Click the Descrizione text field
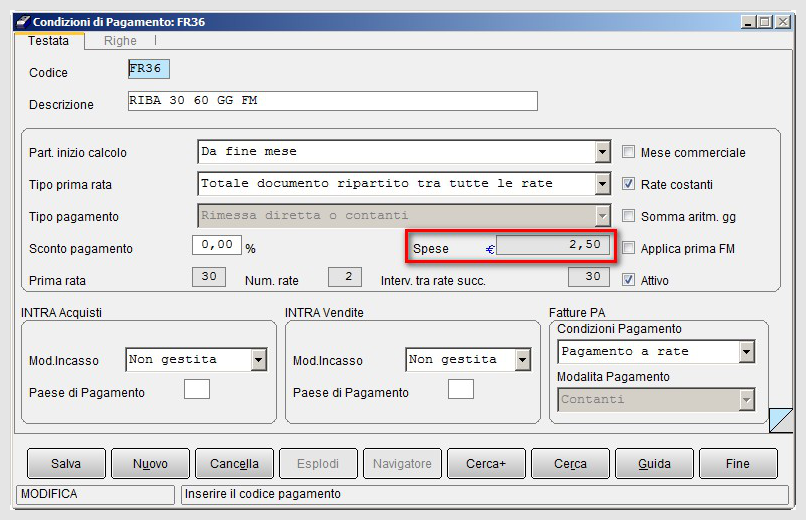Screen dimensions: 806x520 [333, 101]
